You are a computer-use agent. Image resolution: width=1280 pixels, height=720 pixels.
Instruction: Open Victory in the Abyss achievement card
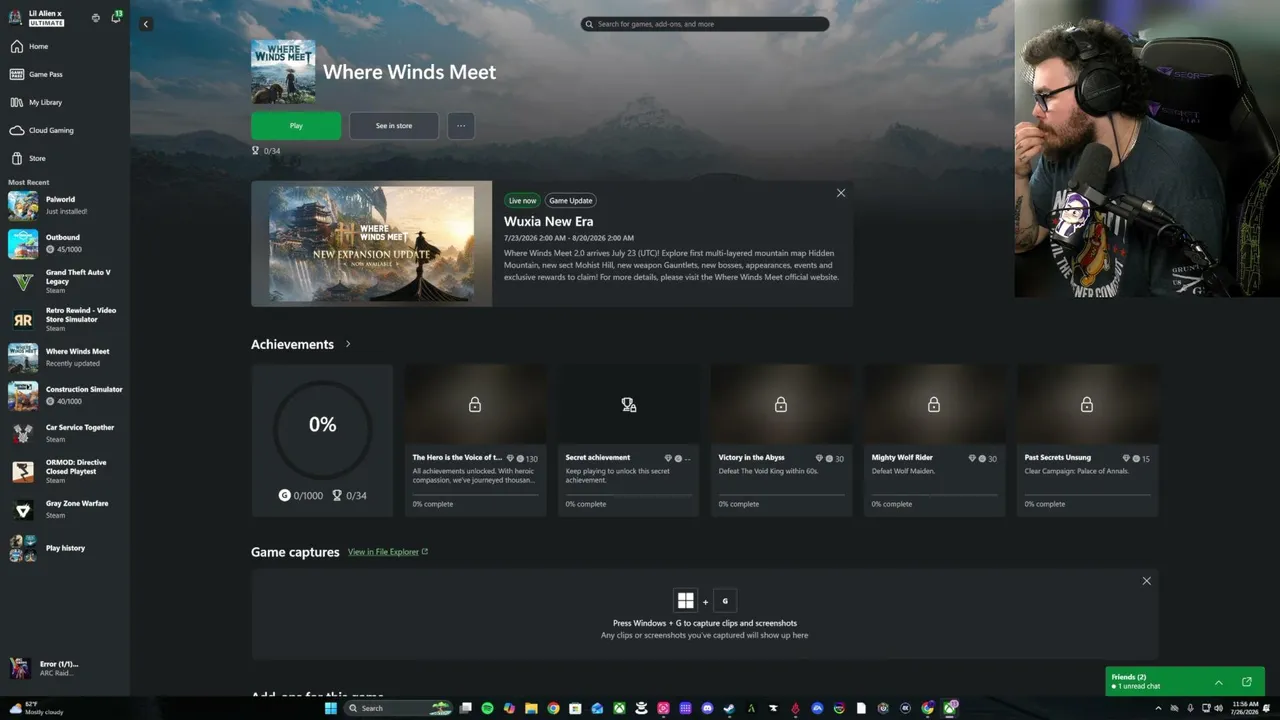tap(781, 440)
